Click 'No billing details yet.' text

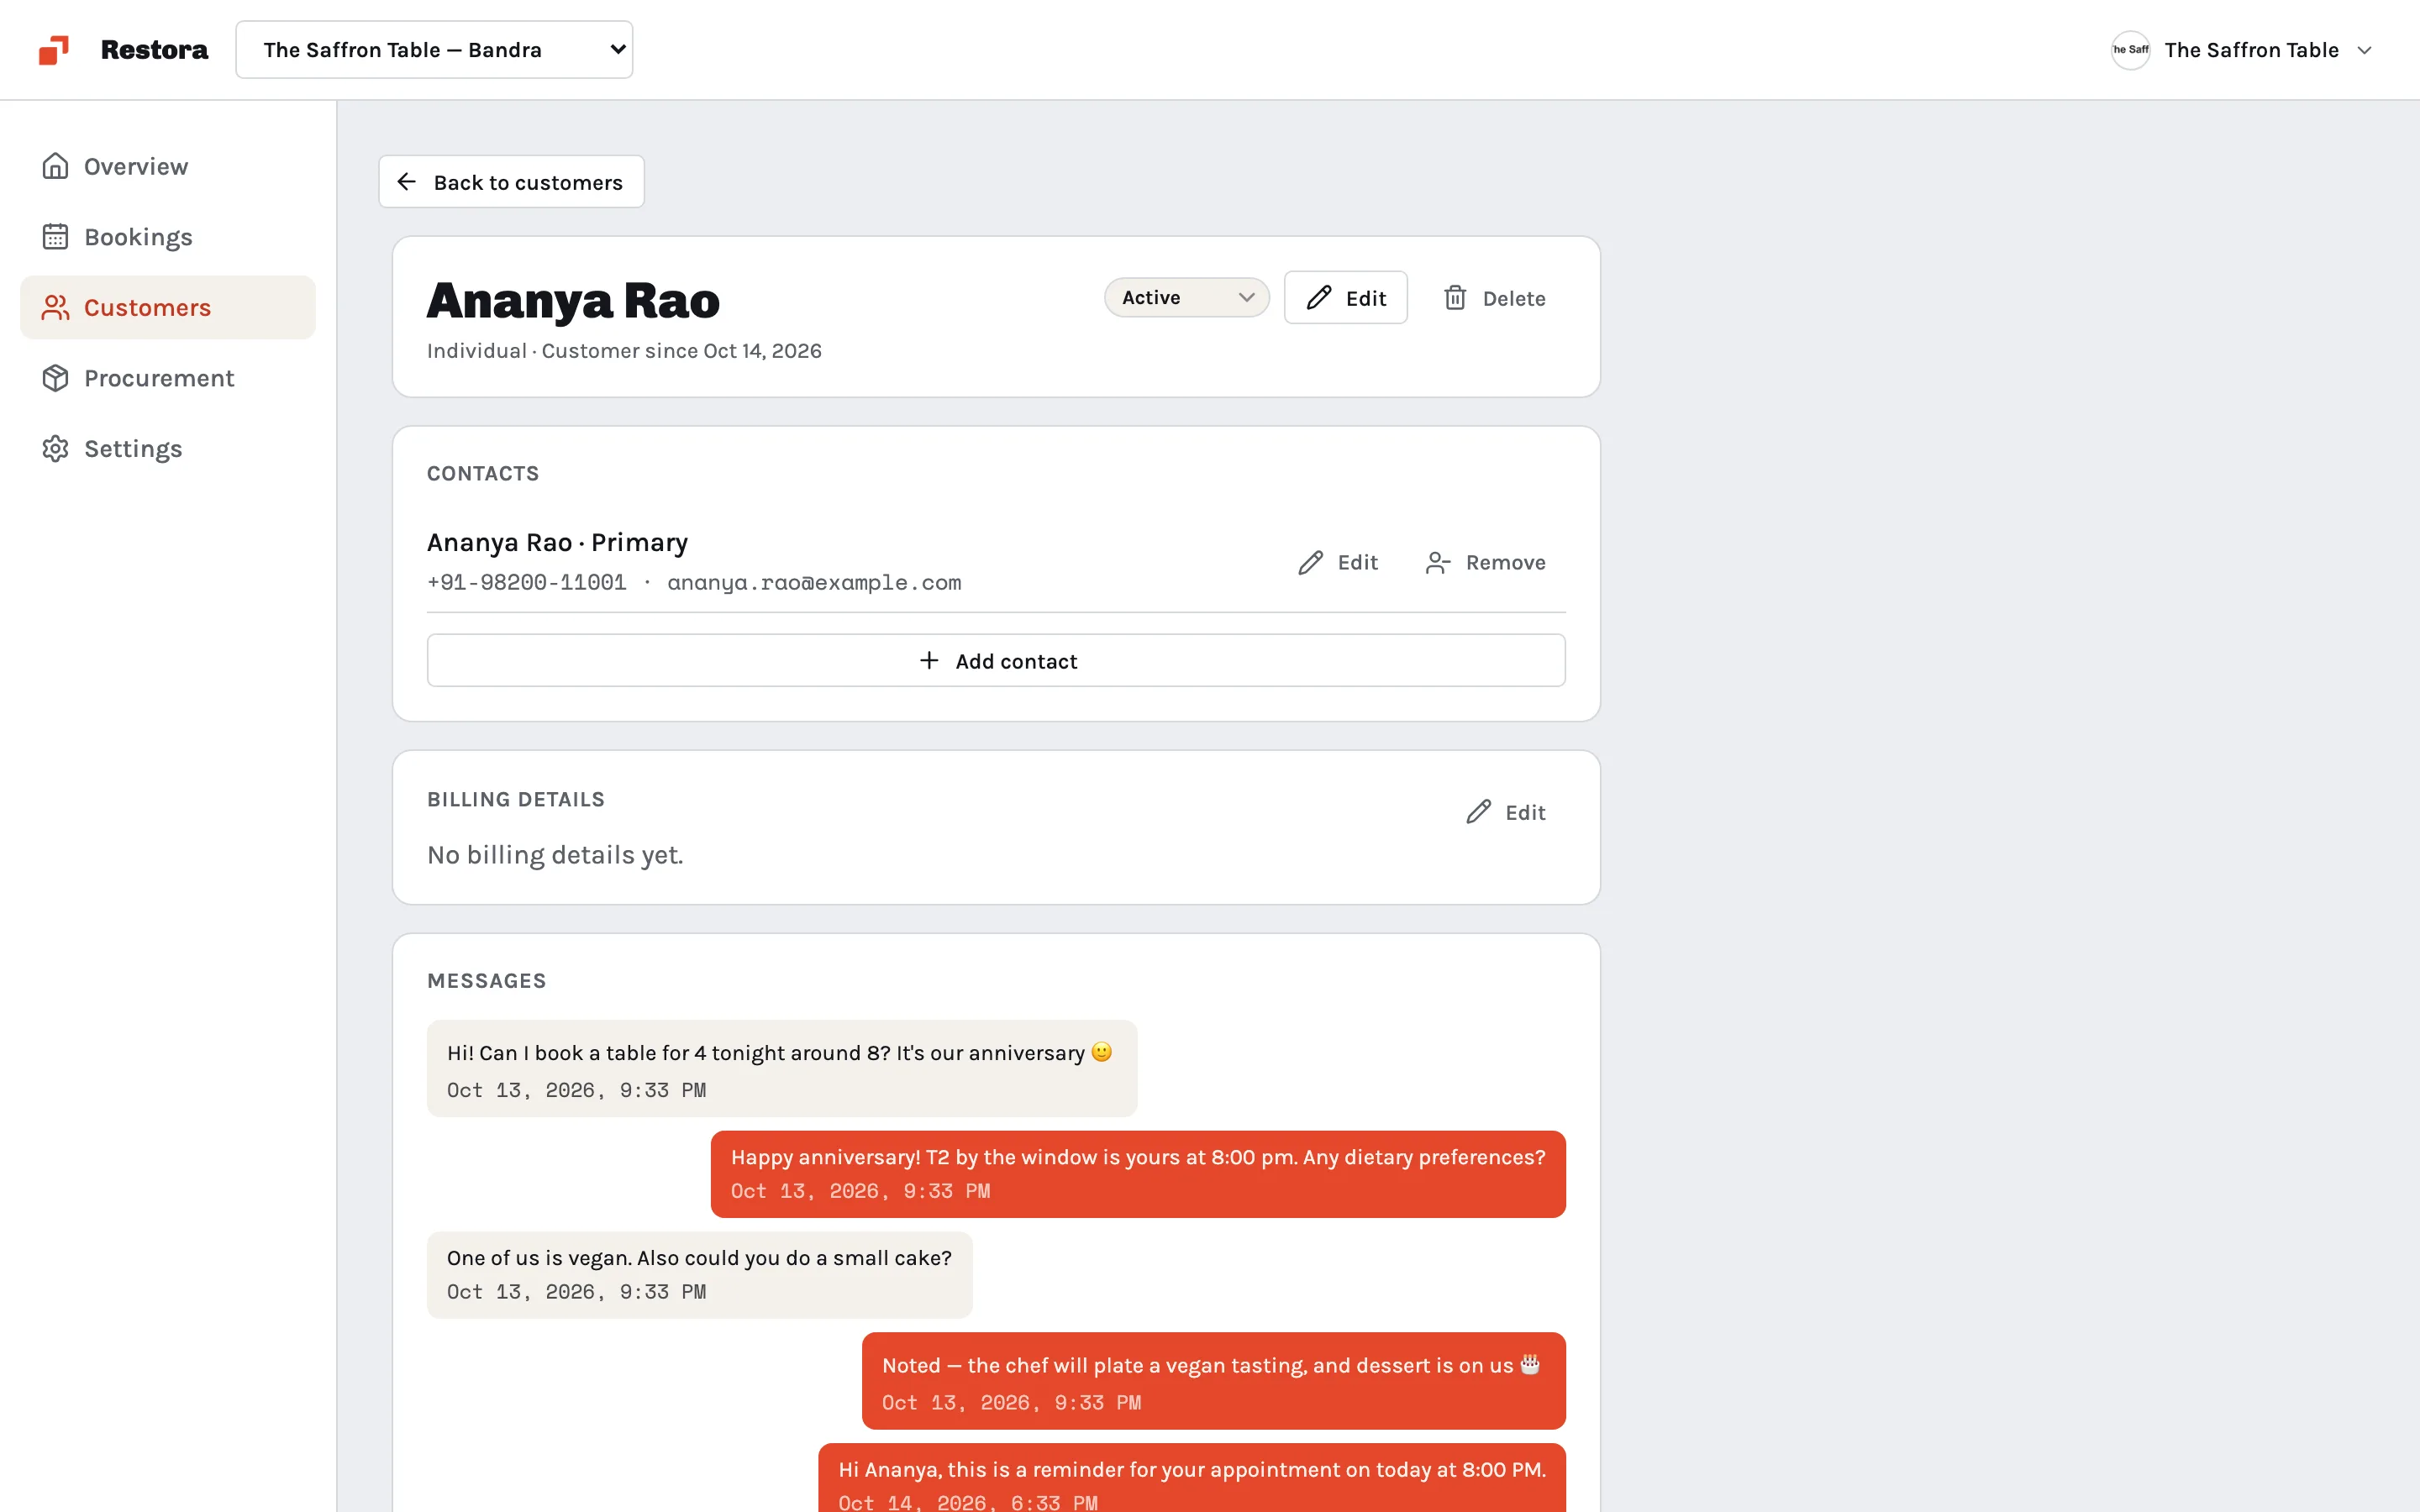555,855
